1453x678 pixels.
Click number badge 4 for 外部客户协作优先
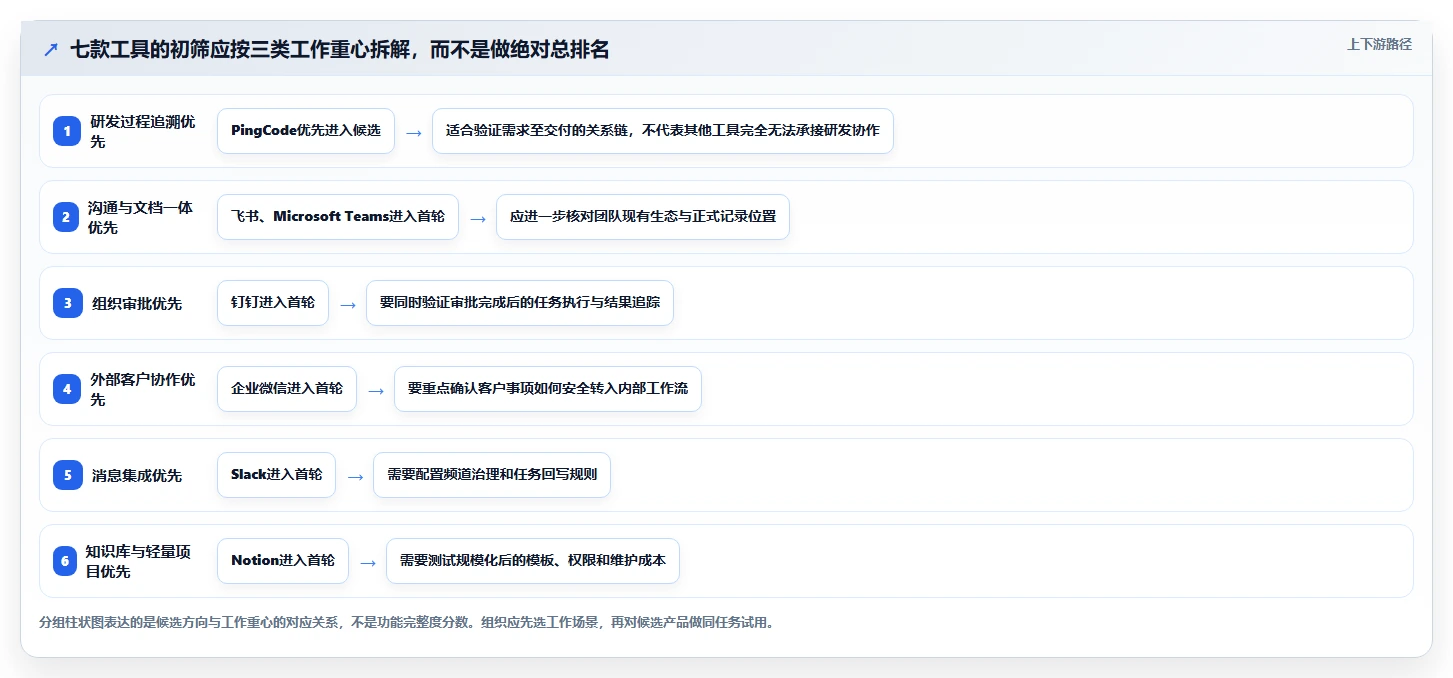point(67,389)
